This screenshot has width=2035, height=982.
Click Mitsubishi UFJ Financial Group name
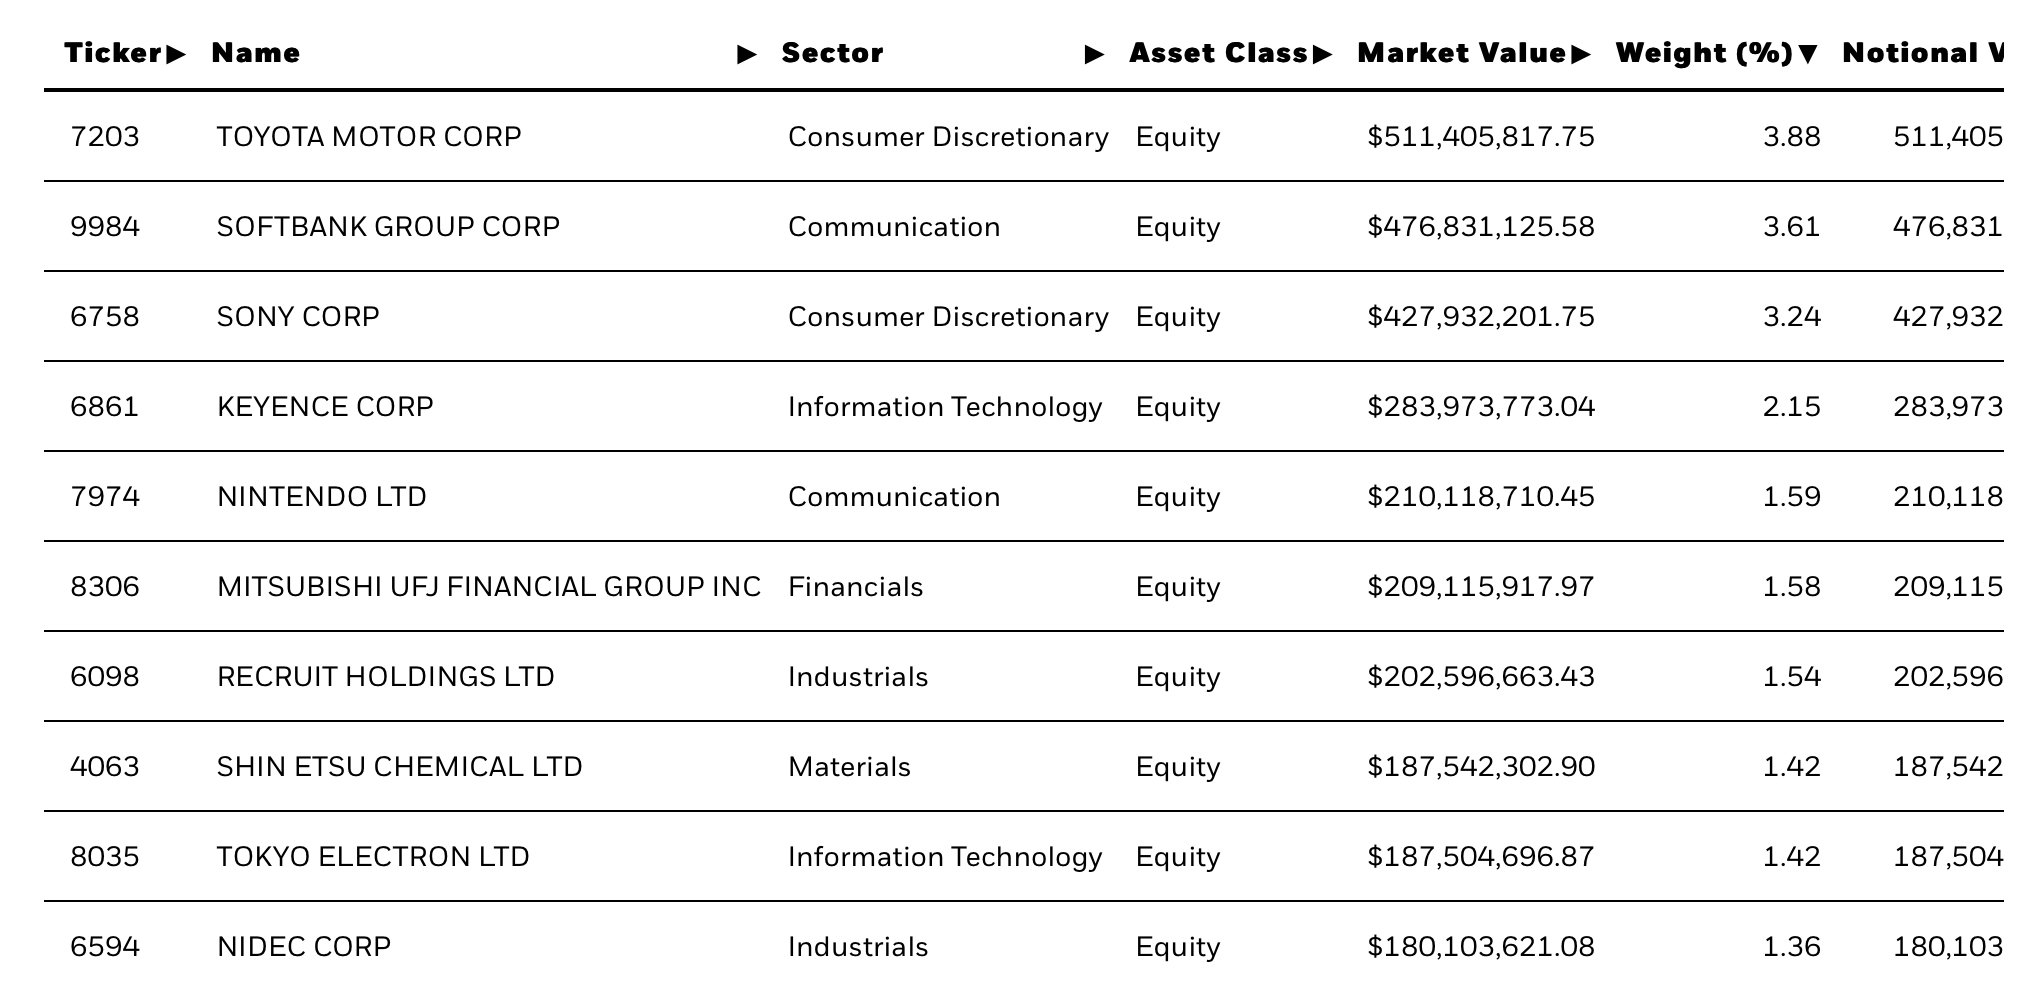(x=488, y=587)
